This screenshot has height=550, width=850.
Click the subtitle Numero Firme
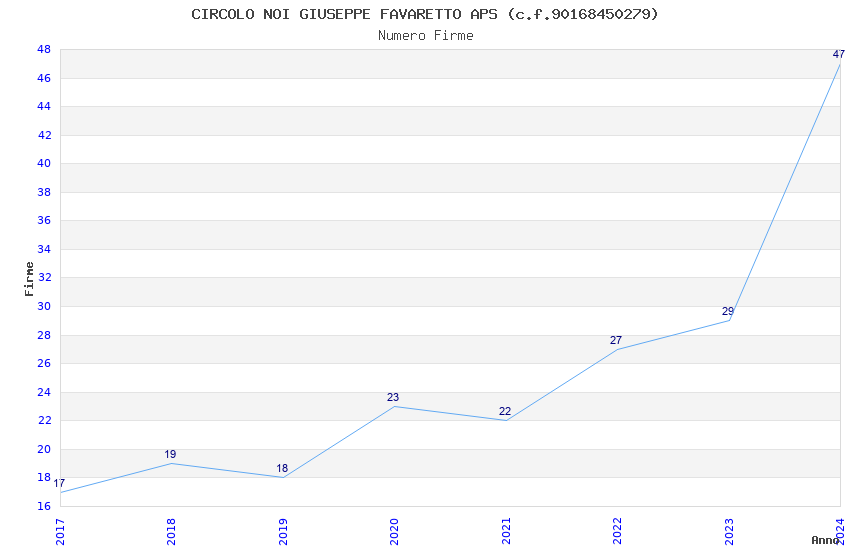tap(426, 36)
